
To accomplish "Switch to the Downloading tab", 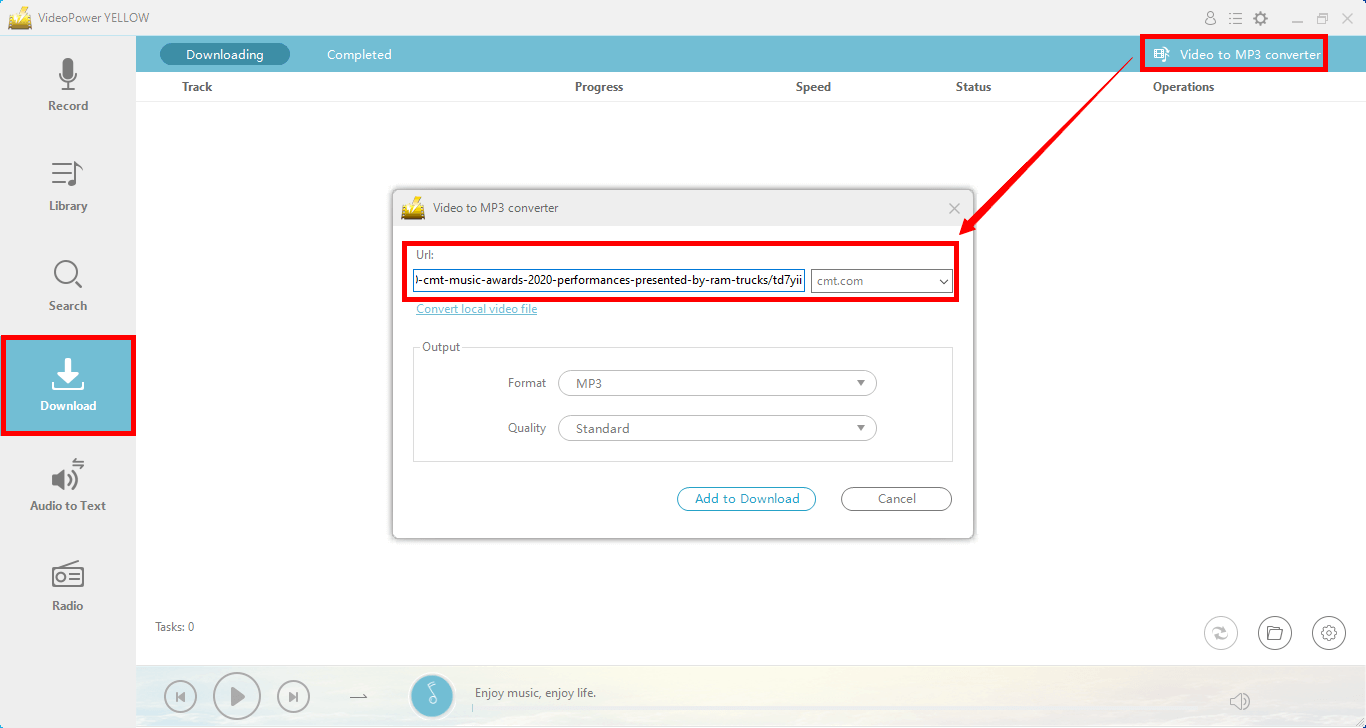I will point(225,54).
